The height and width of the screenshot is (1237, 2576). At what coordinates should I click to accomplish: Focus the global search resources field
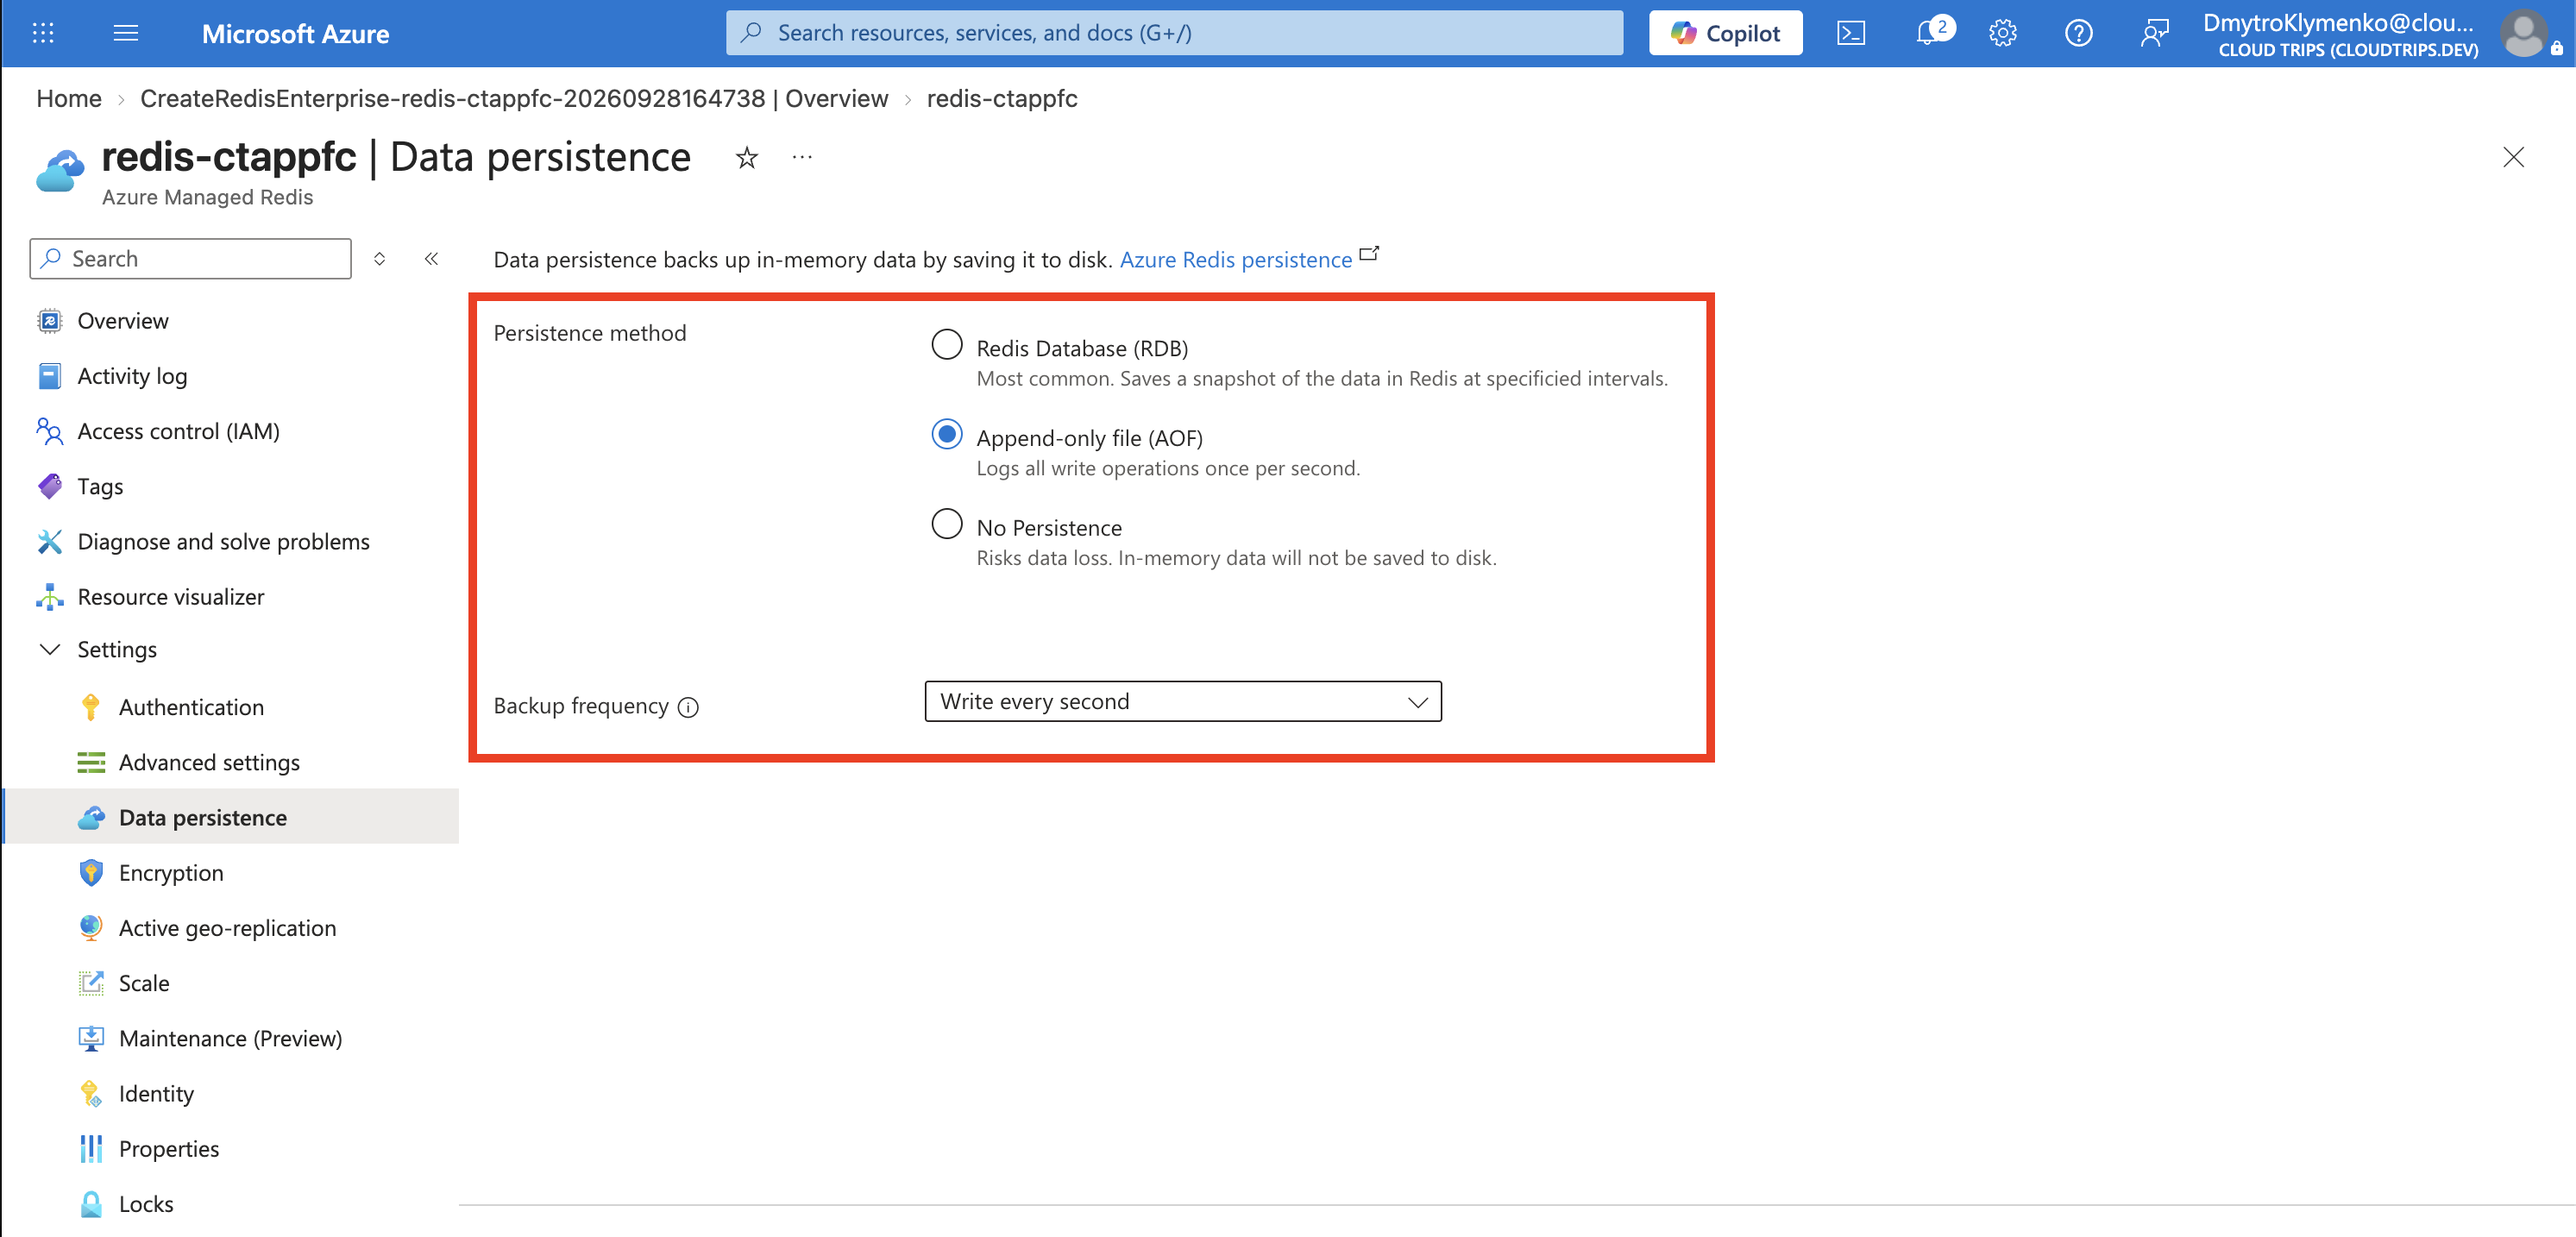pyautogui.click(x=1174, y=33)
